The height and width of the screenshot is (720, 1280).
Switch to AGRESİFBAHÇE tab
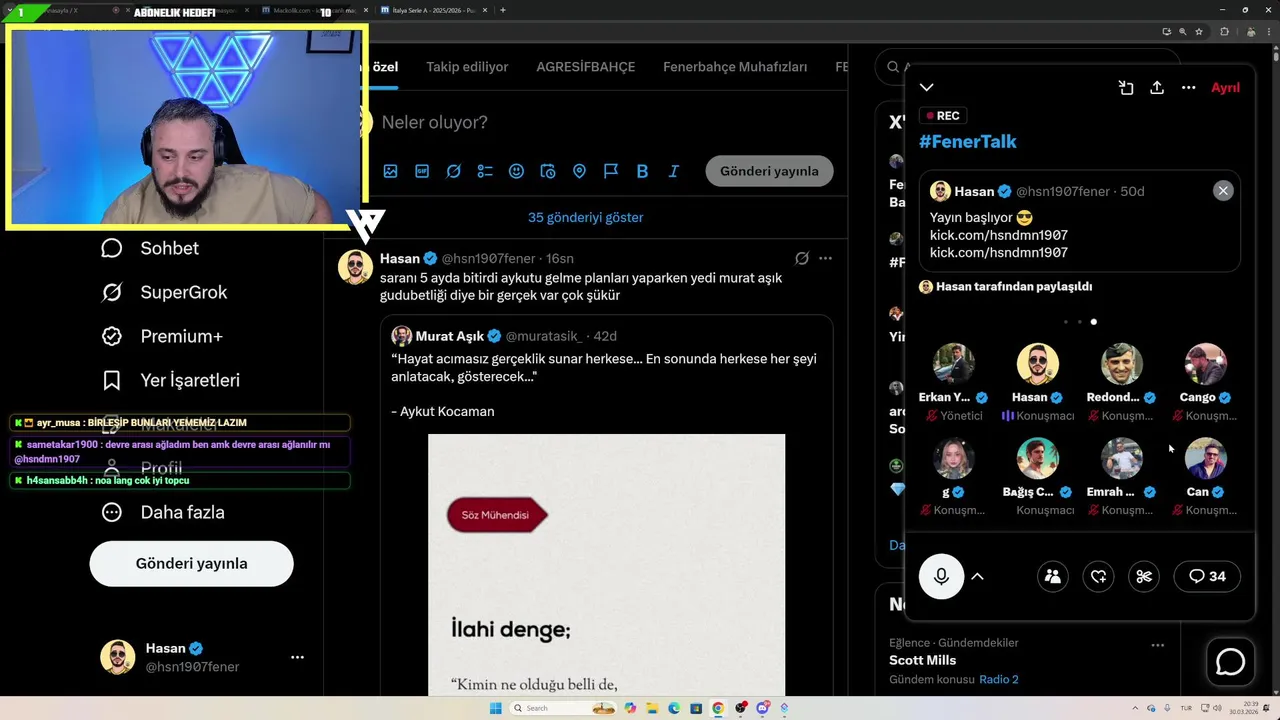tap(586, 67)
